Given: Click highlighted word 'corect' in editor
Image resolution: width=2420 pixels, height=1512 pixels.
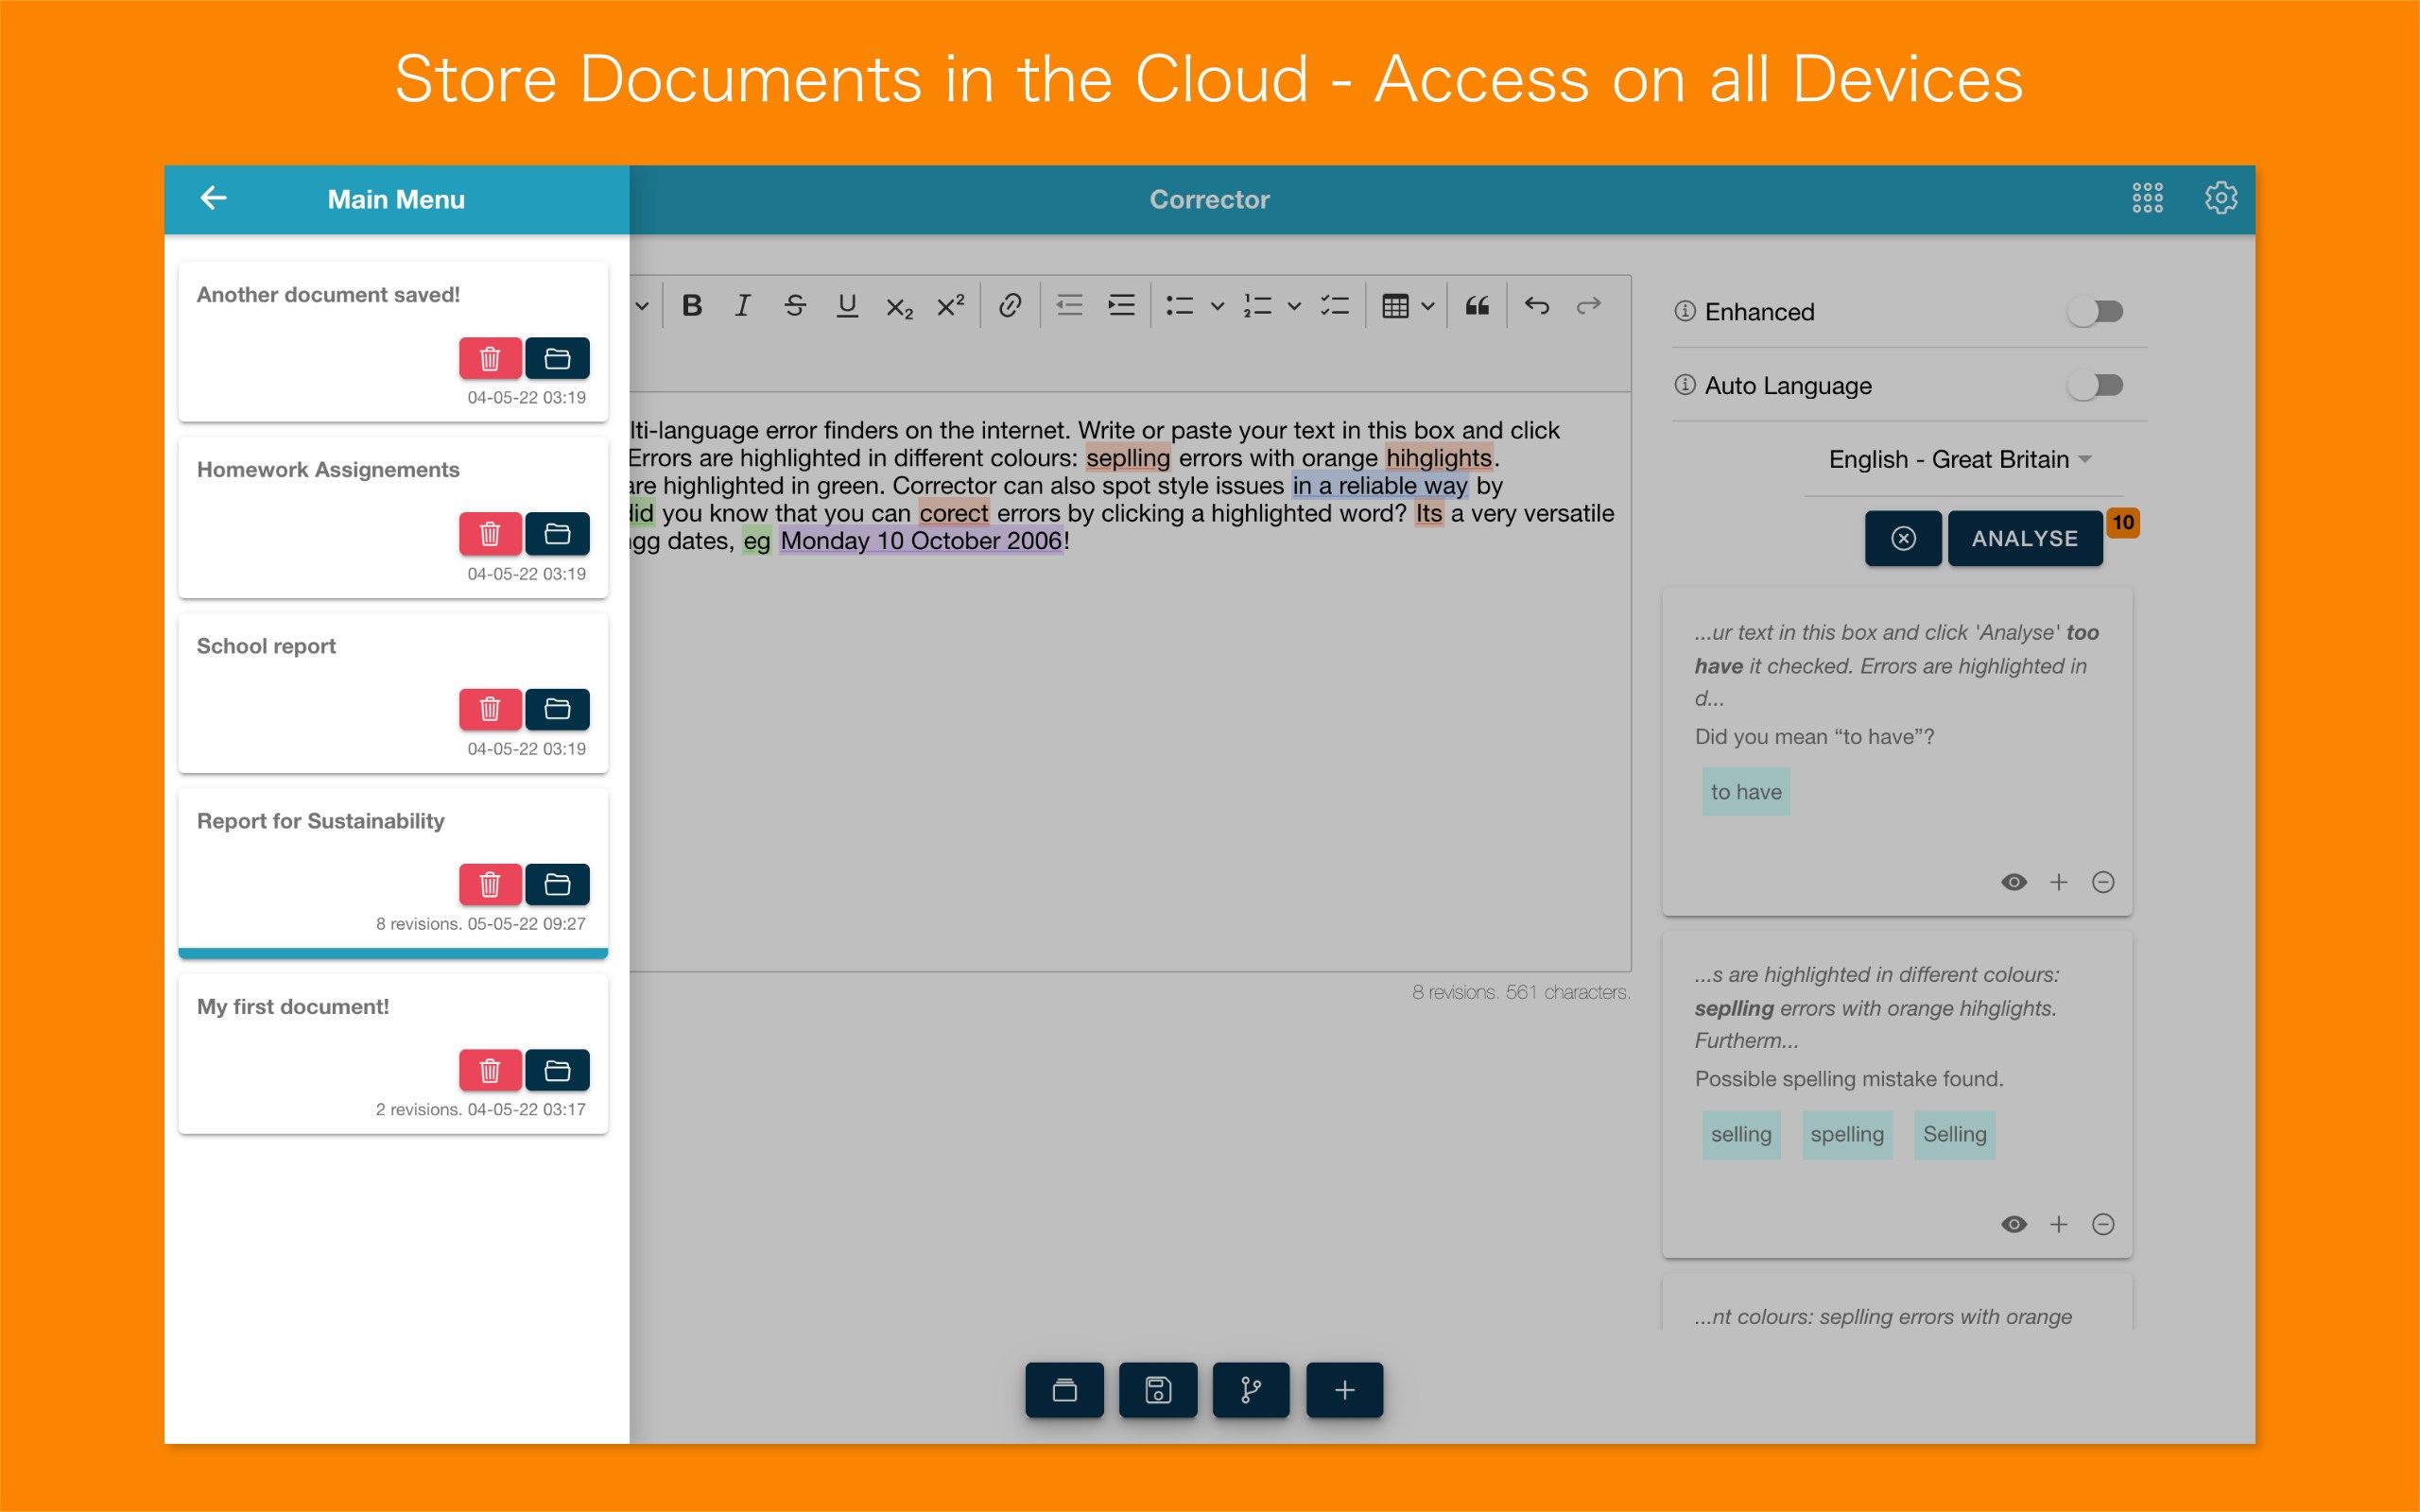Looking at the screenshot, I should [953, 513].
